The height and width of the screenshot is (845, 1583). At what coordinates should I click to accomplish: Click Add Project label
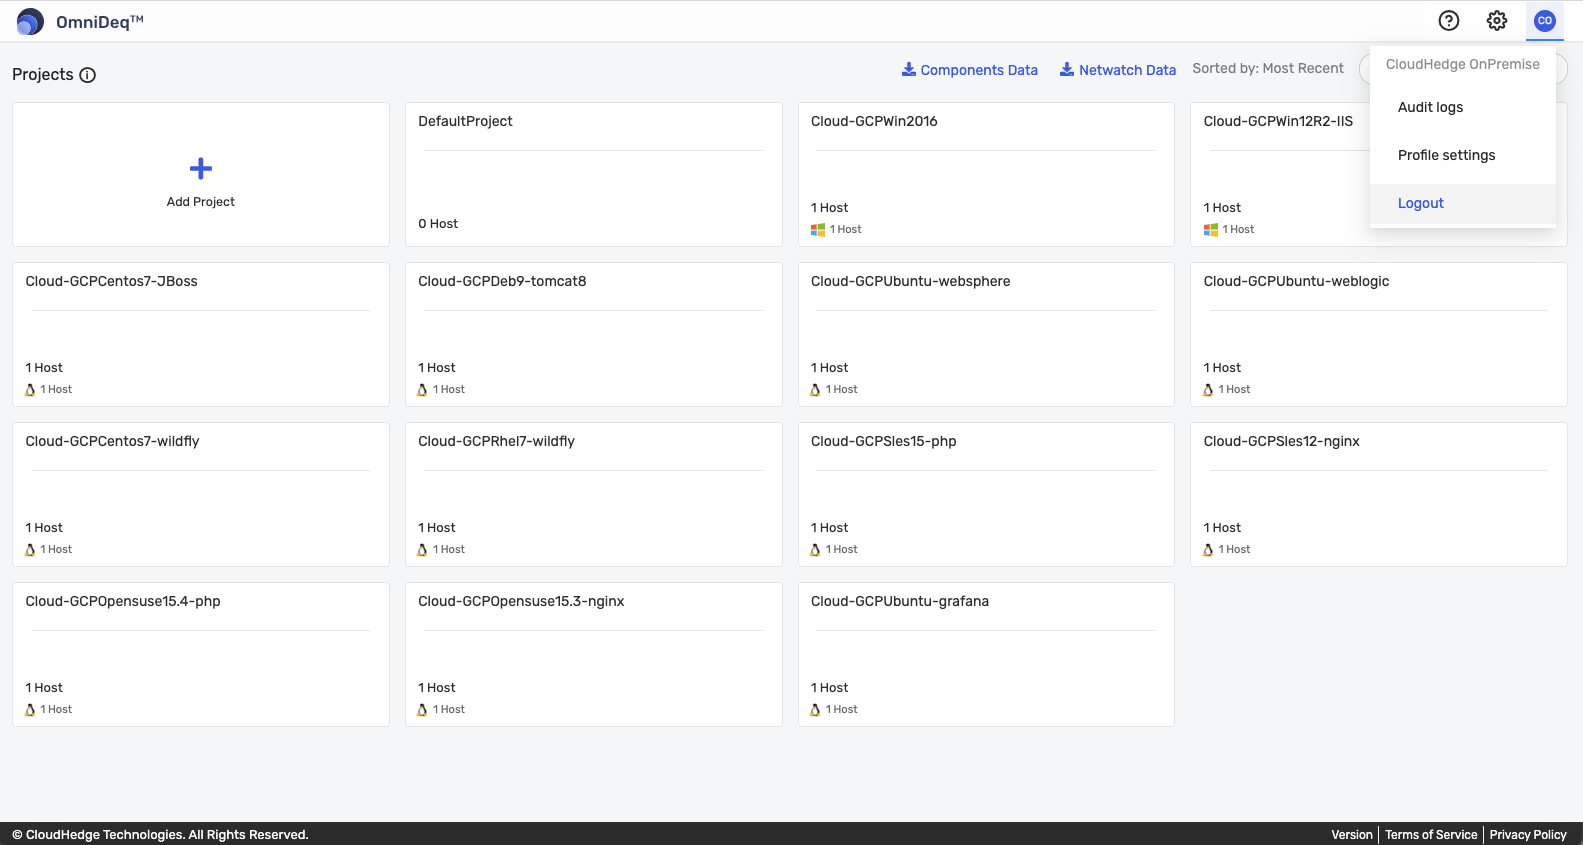click(201, 202)
